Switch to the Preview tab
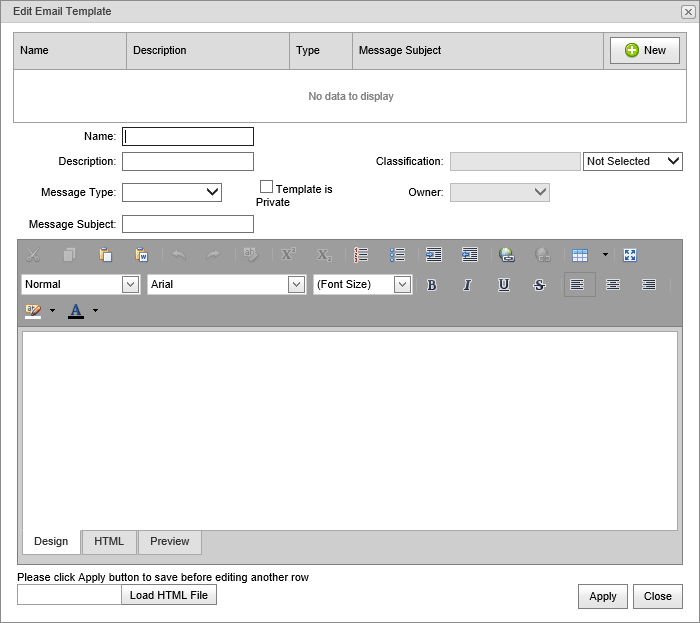Image resolution: width=700 pixels, height=623 pixels. 170,541
